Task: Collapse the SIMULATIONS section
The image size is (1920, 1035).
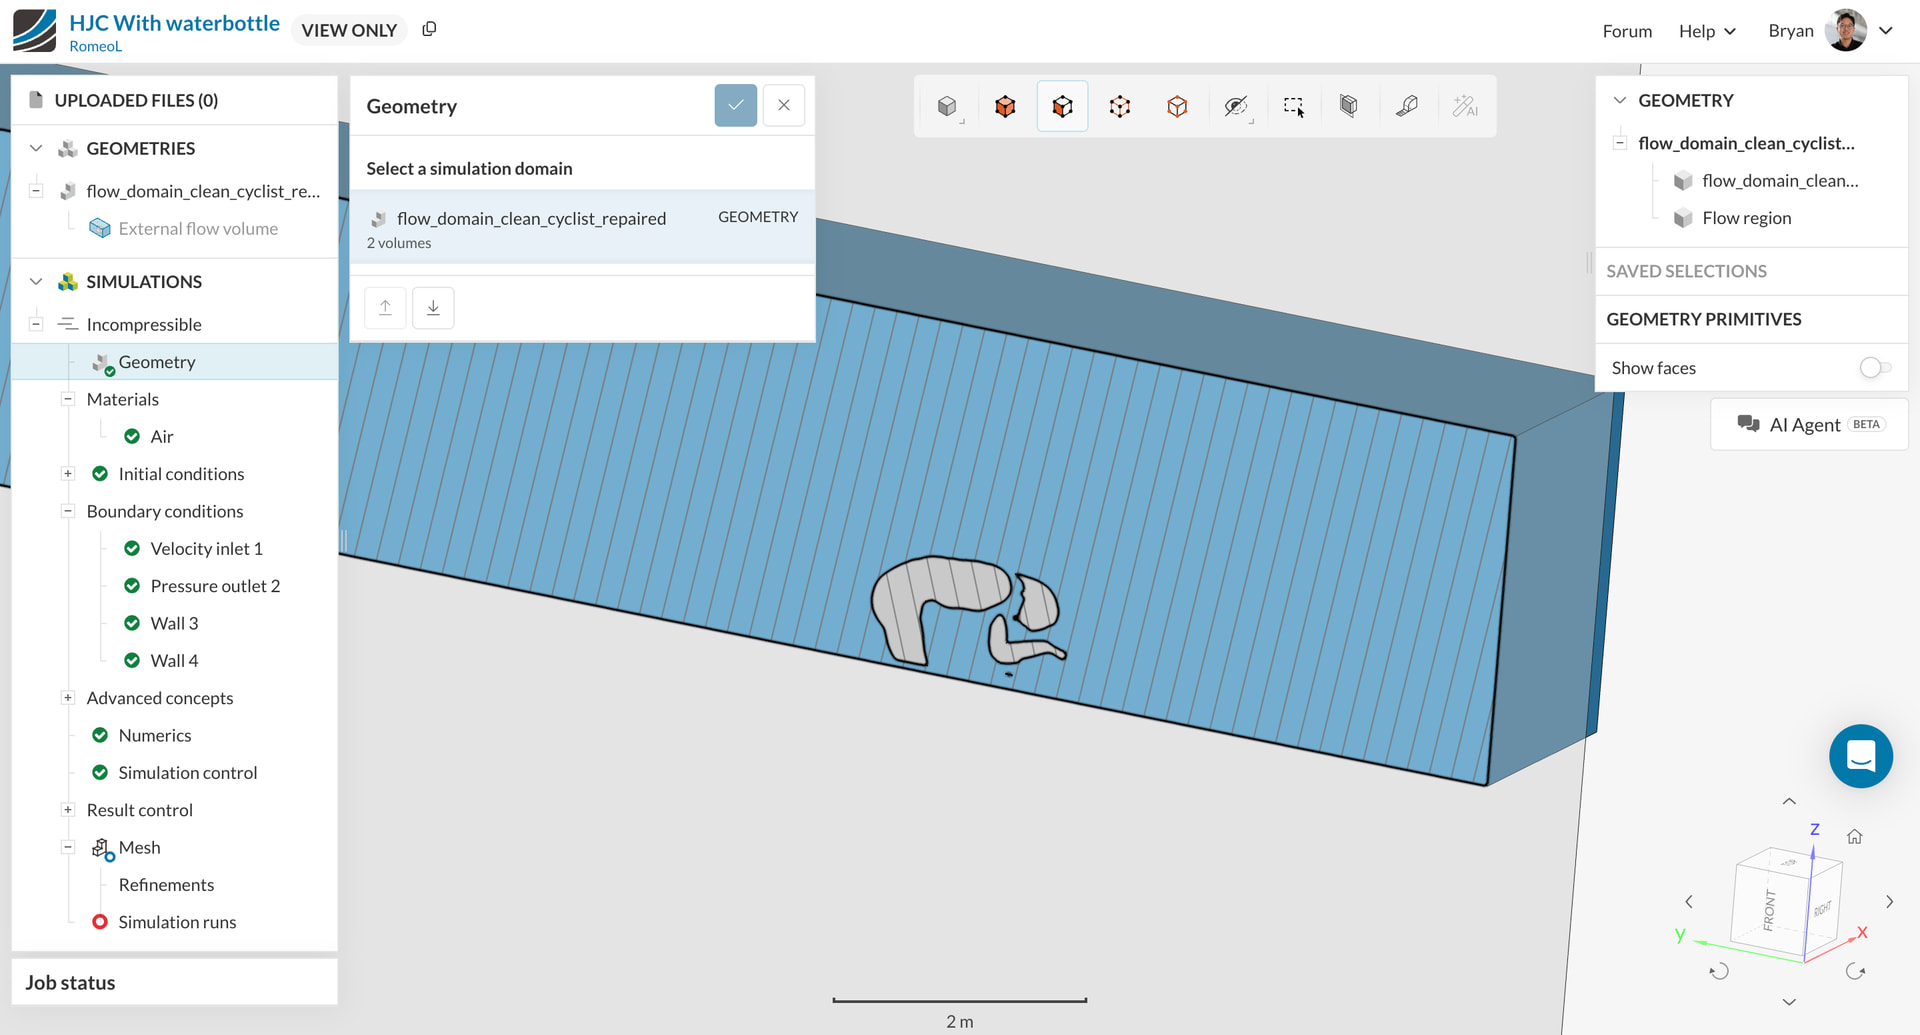Action: [36, 282]
